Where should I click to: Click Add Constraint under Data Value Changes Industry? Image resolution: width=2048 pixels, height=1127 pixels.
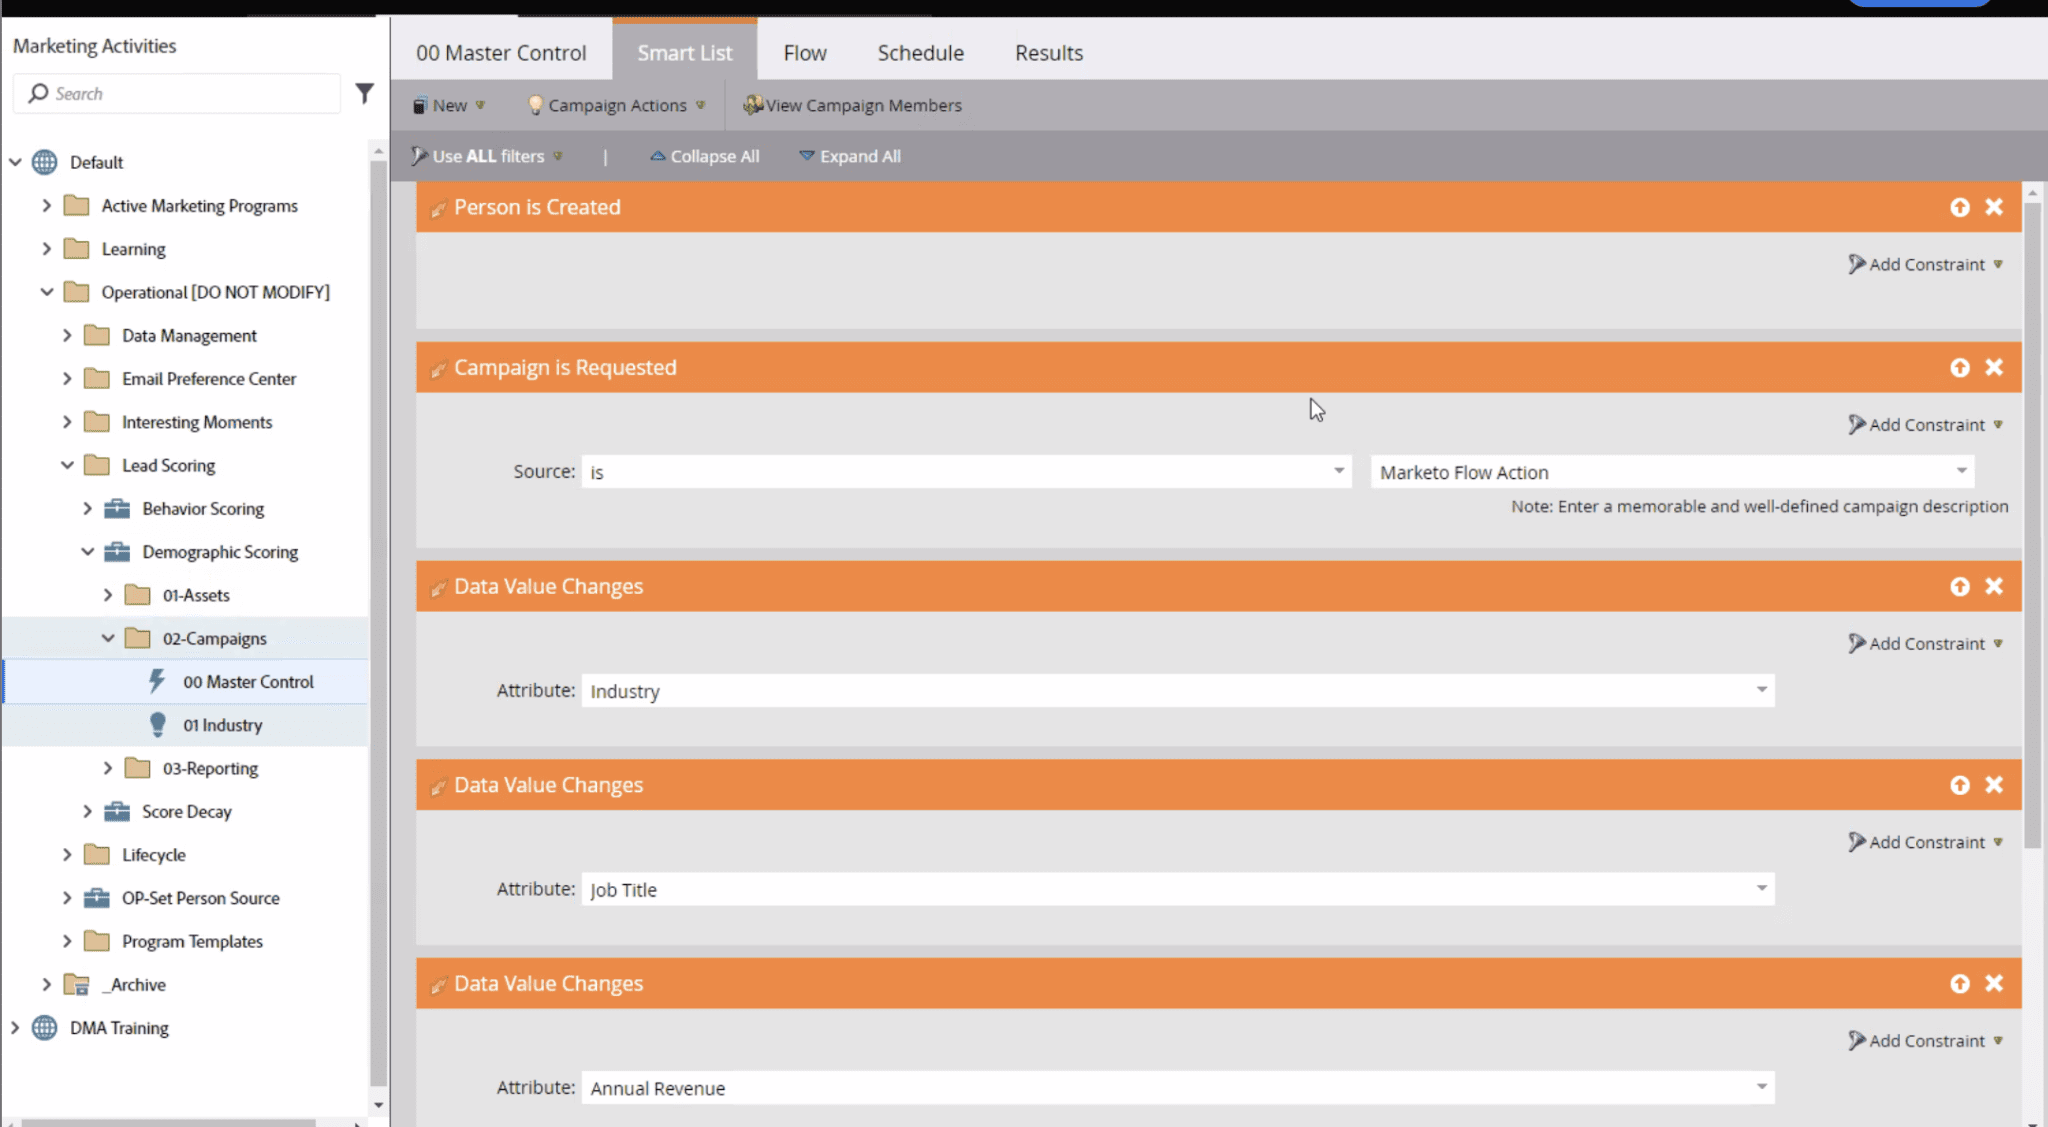[1926, 643]
